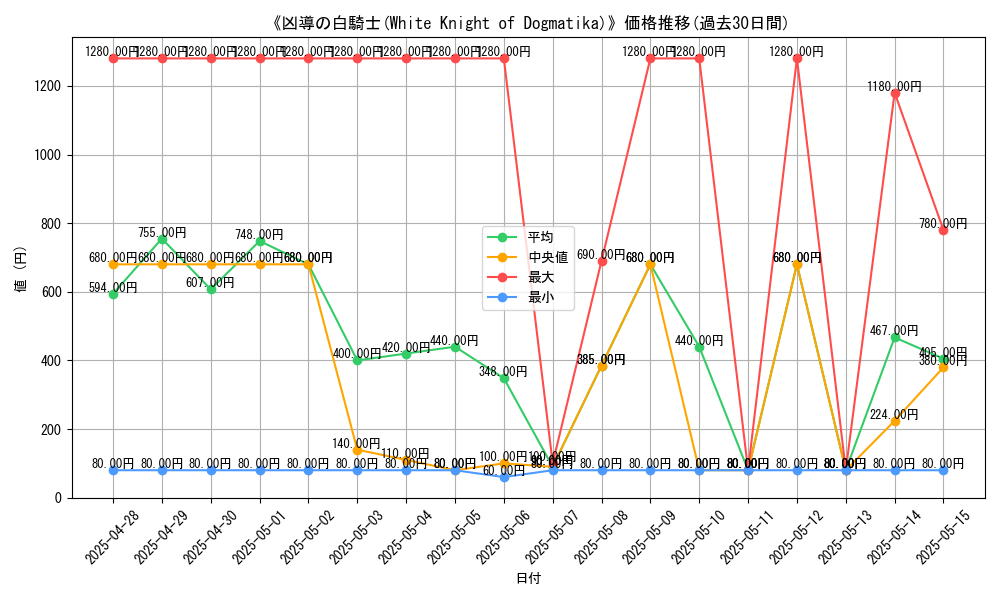Click x-axis date 2025-05-10
The height and width of the screenshot is (600, 1000).
[699, 537]
